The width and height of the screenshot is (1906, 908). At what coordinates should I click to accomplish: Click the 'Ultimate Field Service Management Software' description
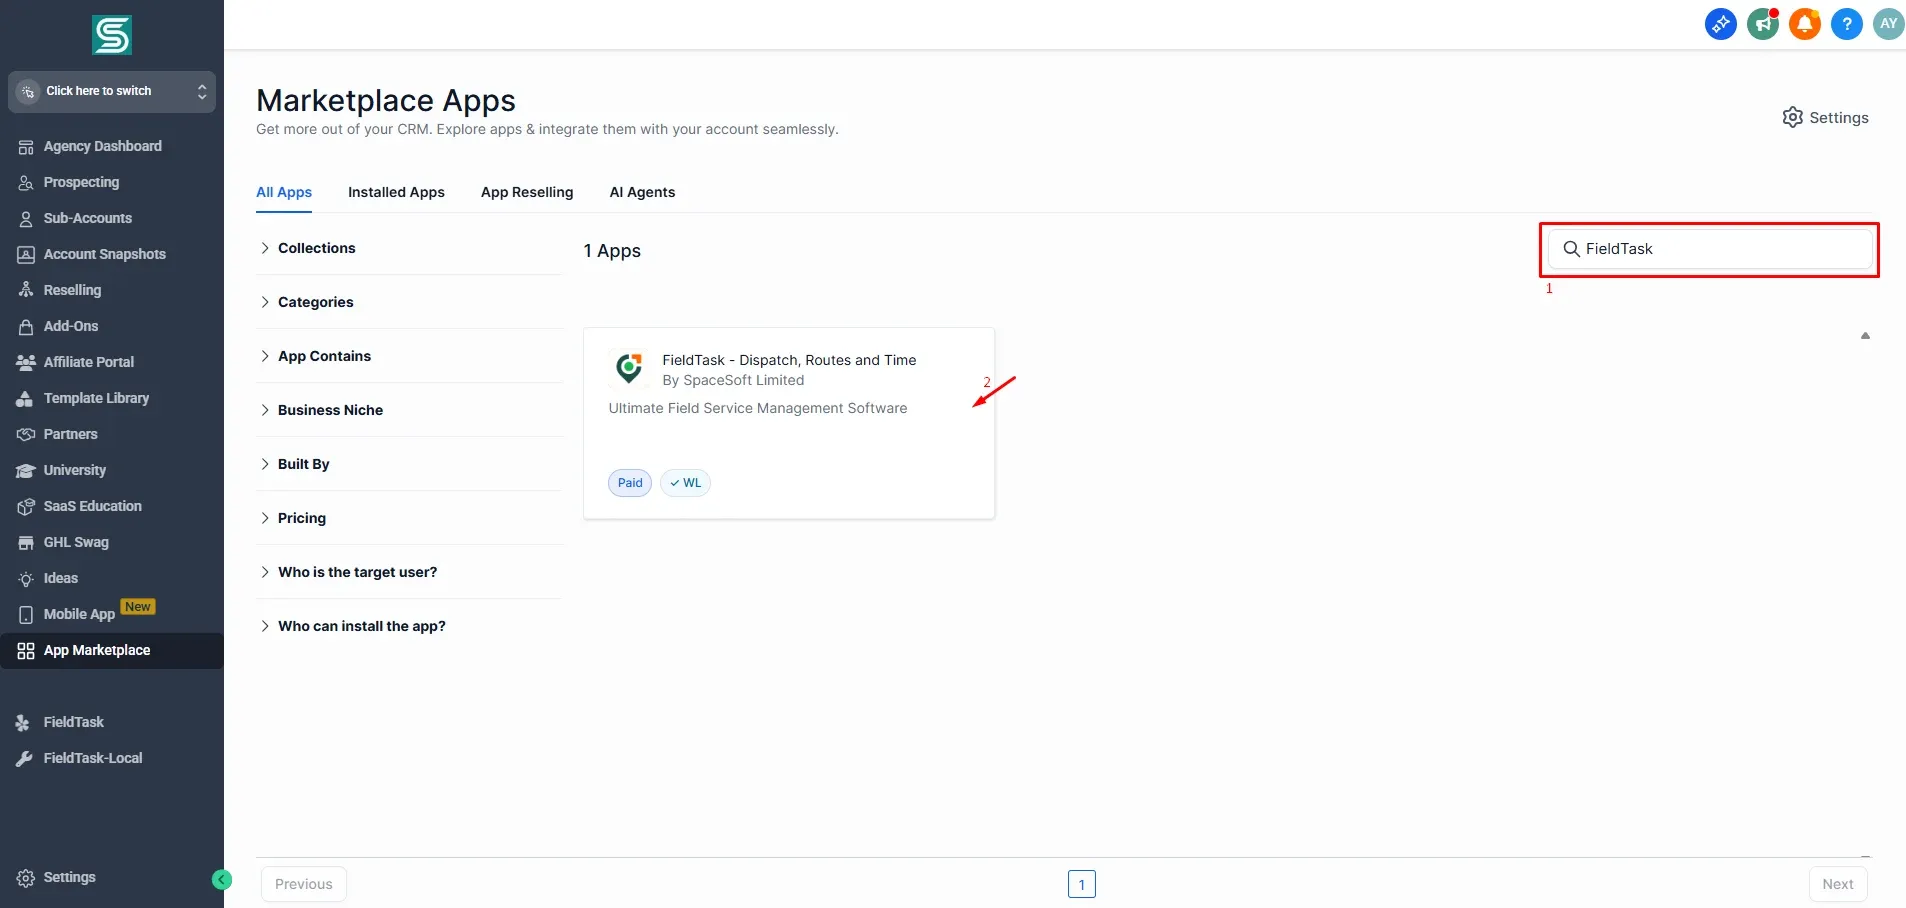(x=758, y=409)
